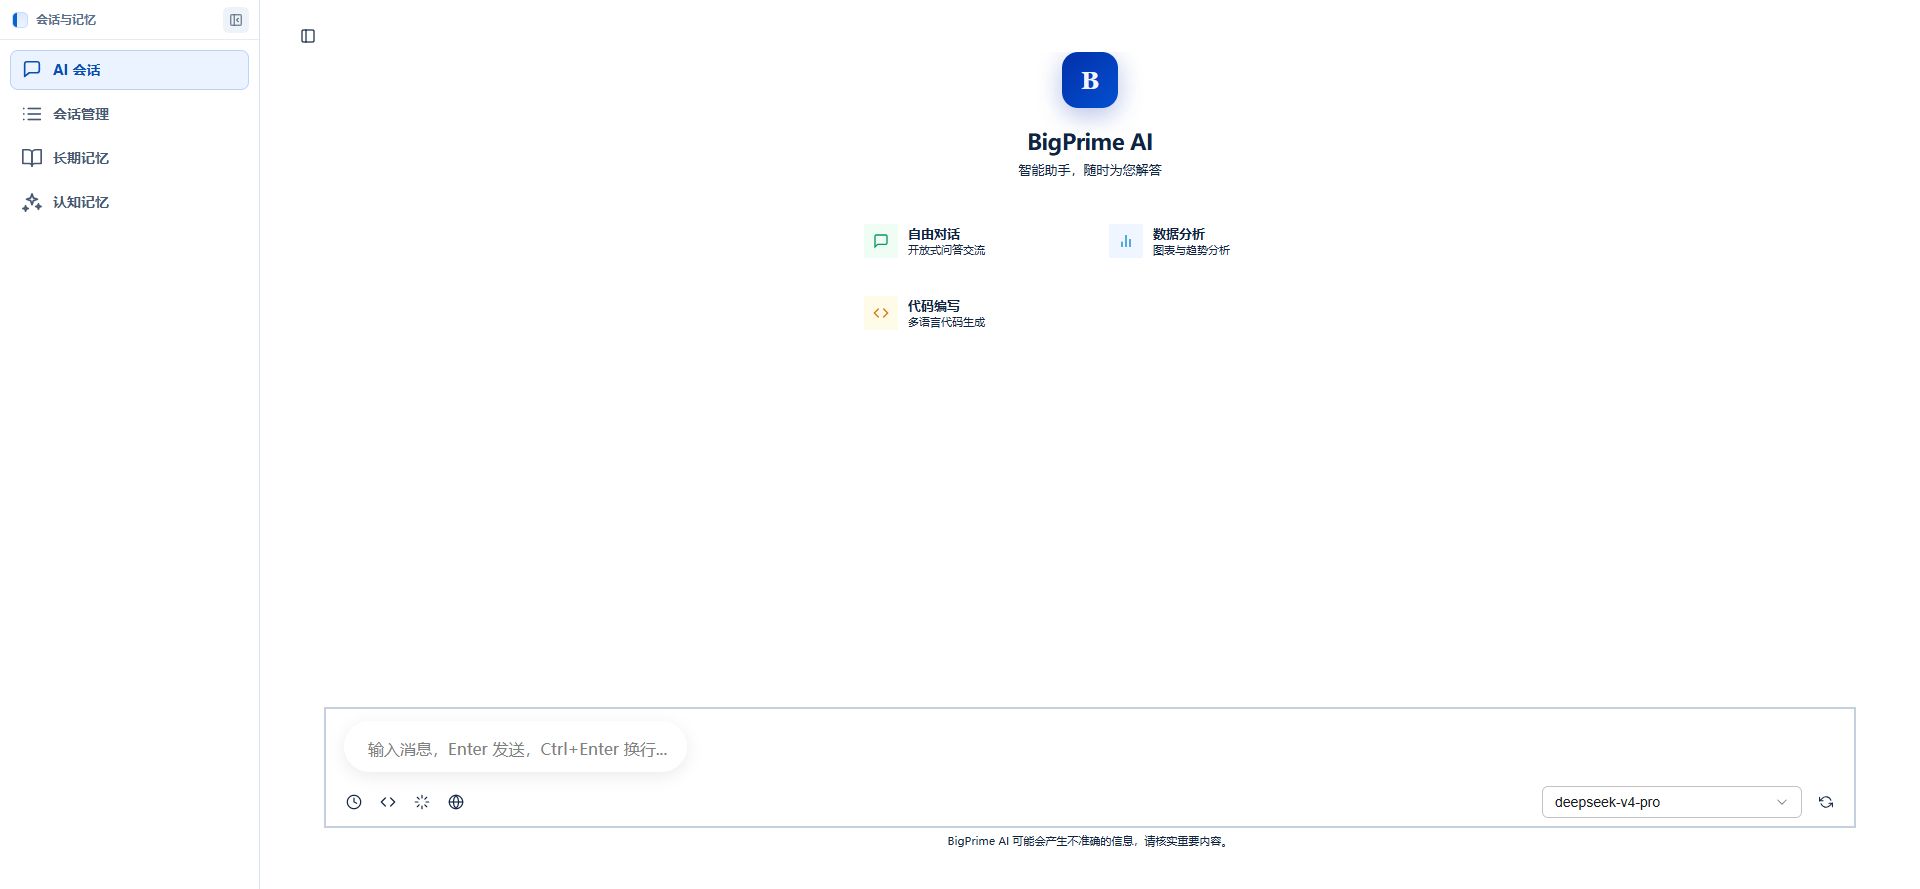1920x889 pixels.
Task: Open the AI 会话 sidebar item
Action: coord(129,70)
